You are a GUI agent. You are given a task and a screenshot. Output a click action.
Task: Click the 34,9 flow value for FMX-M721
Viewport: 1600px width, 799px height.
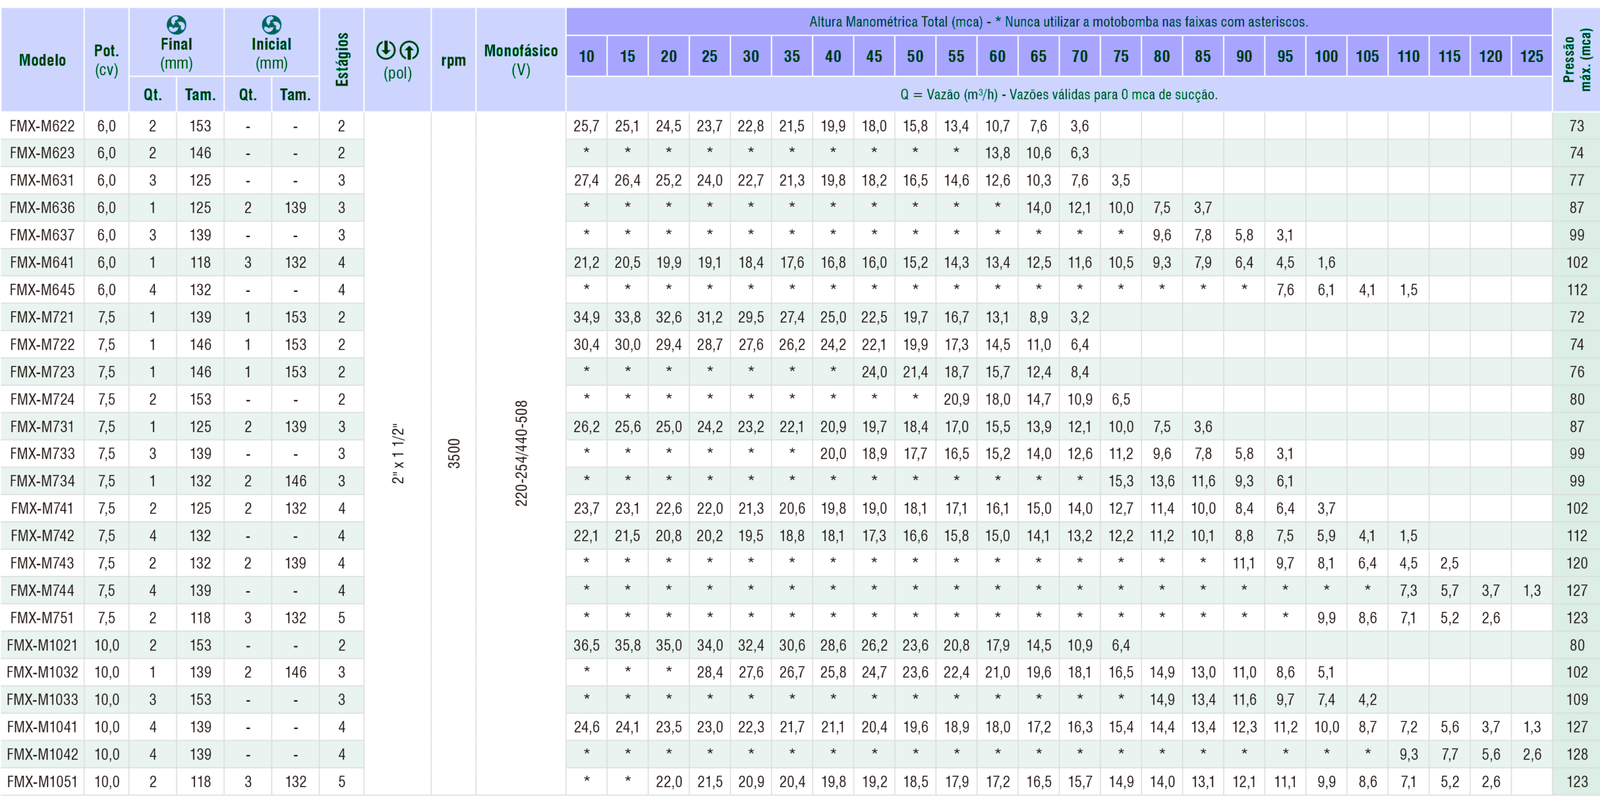586,317
